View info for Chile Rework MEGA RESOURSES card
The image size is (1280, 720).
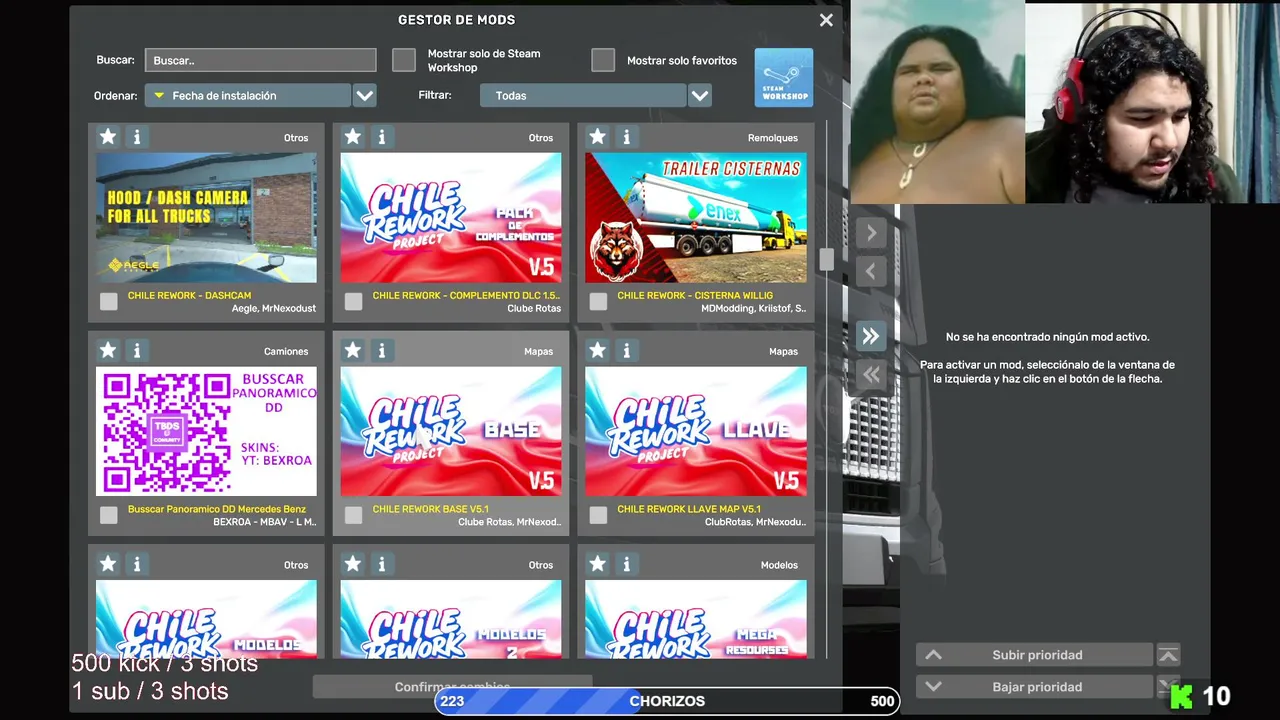pyautogui.click(x=626, y=564)
